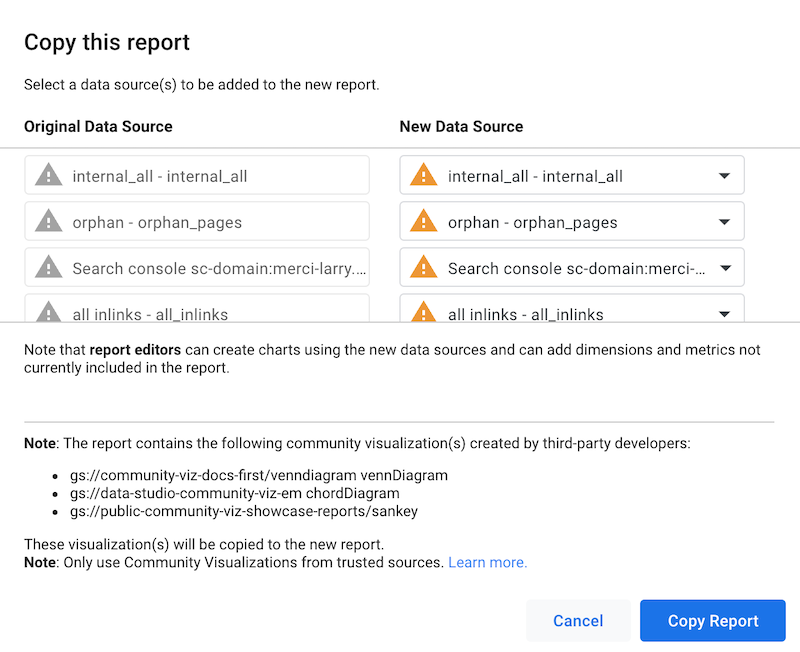Click orange warning icon for new all_inlinks source
Screen dimensions: 800x652
pos(424,312)
